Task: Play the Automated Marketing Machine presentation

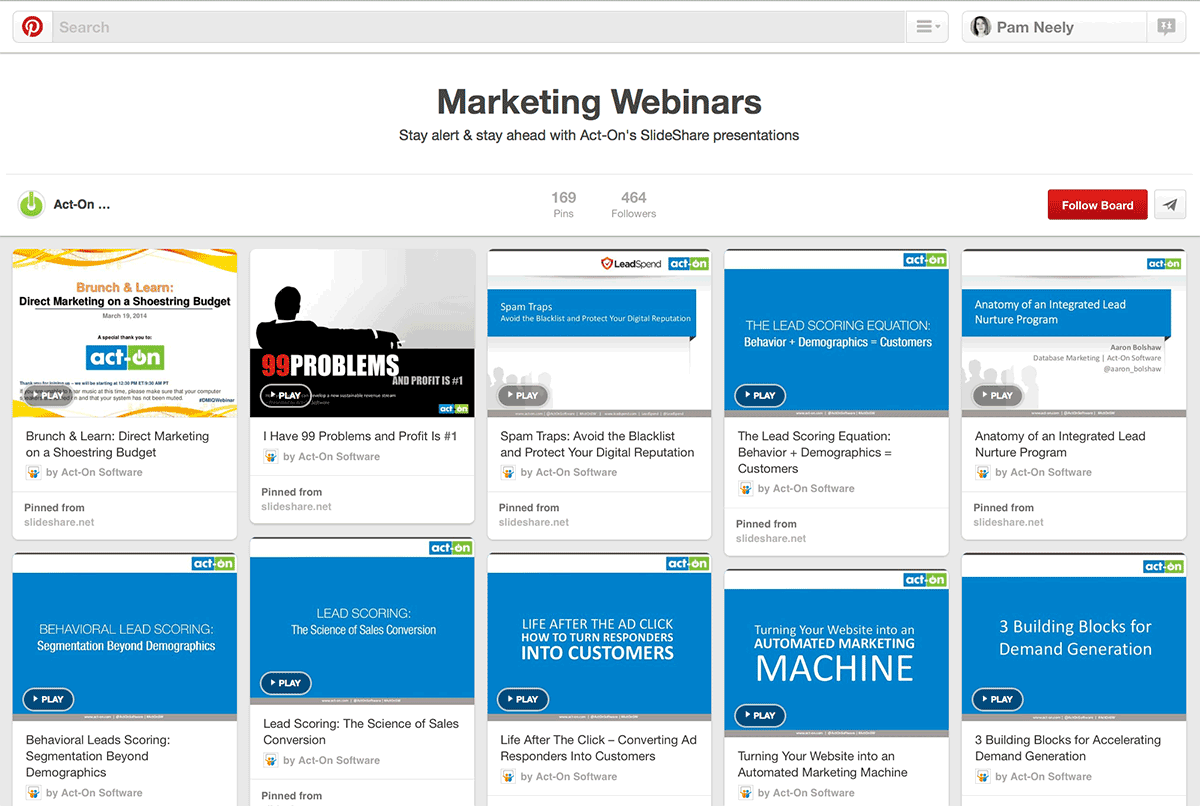Action: pyautogui.click(x=760, y=715)
